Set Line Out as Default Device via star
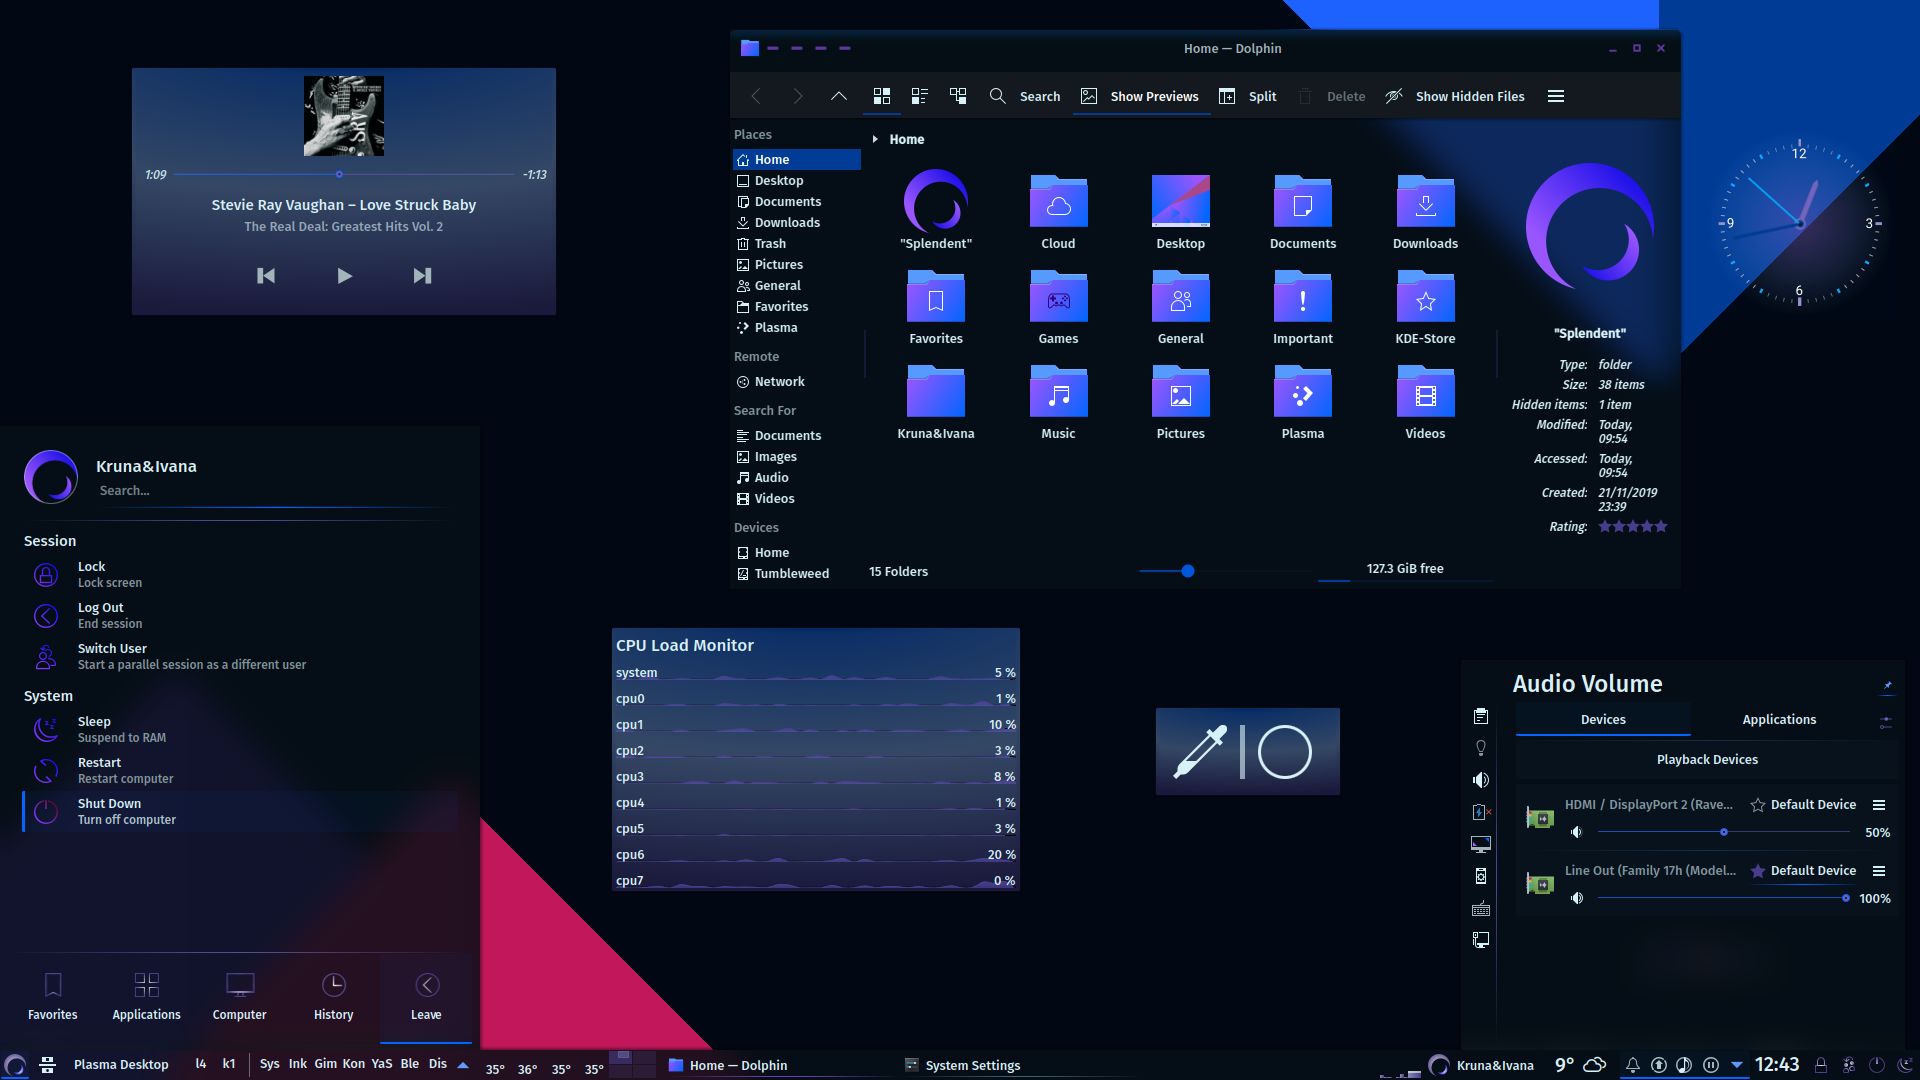This screenshot has width=1920, height=1080. [x=1758, y=871]
